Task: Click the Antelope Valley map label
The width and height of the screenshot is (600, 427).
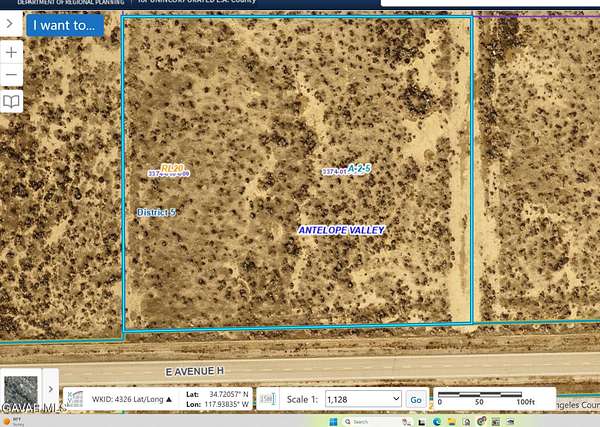Action: [341, 230]
